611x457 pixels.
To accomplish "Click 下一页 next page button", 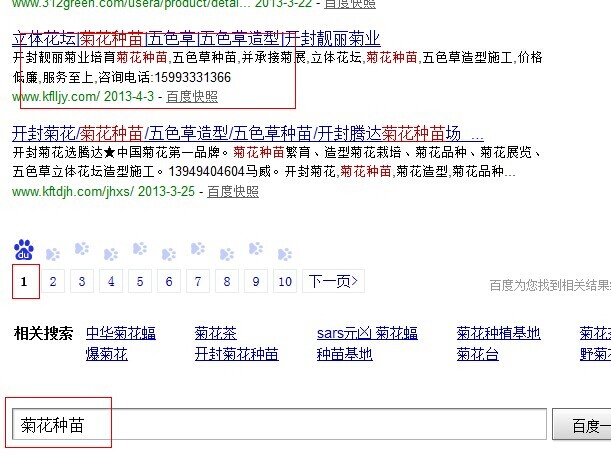I will tap(334, 281).
